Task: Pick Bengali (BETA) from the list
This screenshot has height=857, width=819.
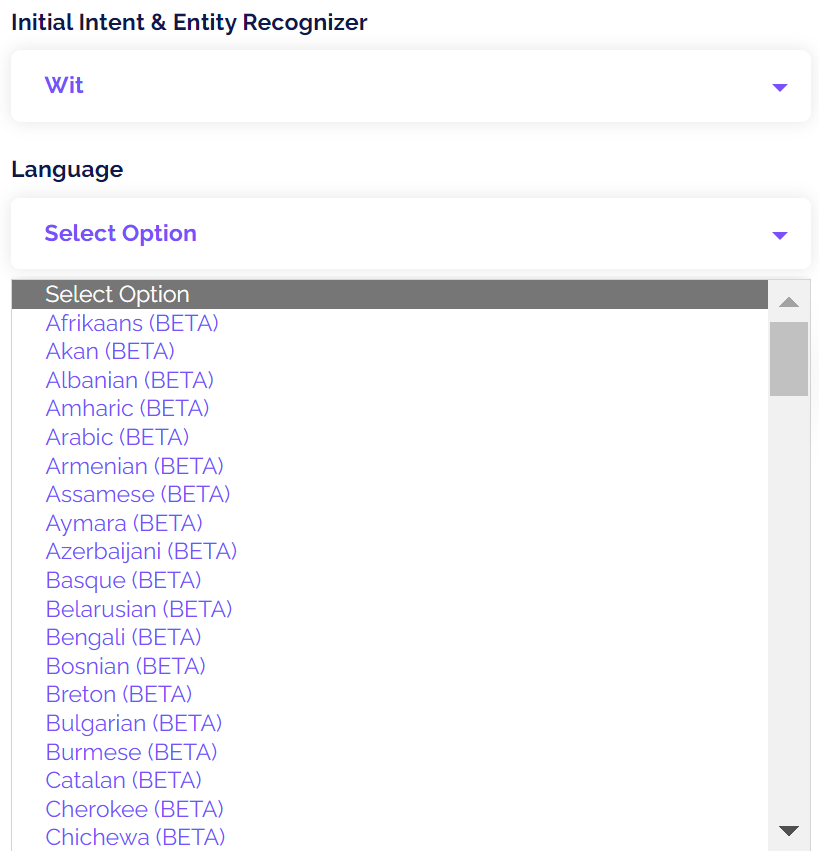Action: [x=123, y=637]
